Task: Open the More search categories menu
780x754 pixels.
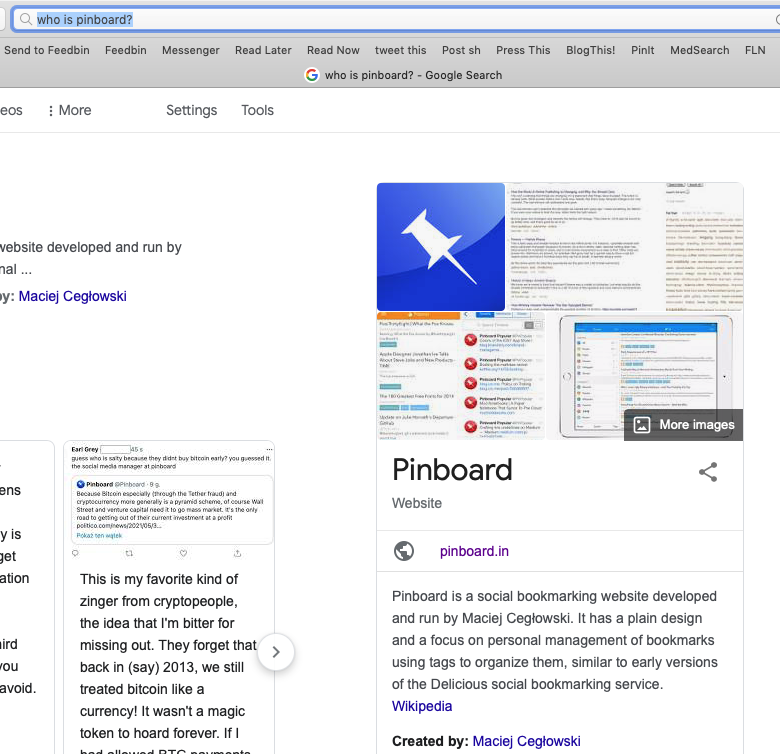Action: point(70,110)
